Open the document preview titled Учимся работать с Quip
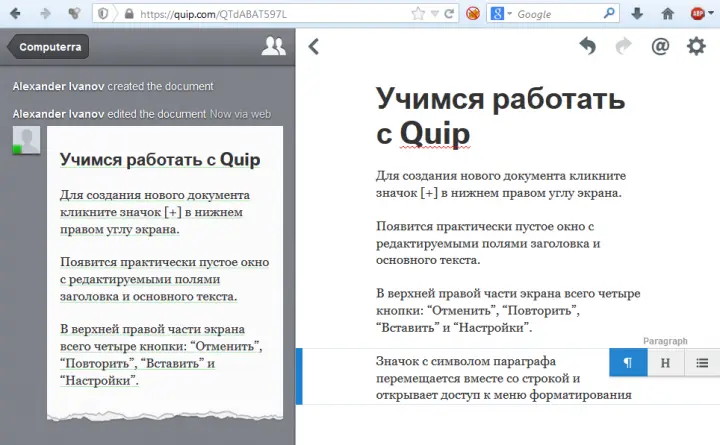The image size is (720, 445). click(165, 273)
